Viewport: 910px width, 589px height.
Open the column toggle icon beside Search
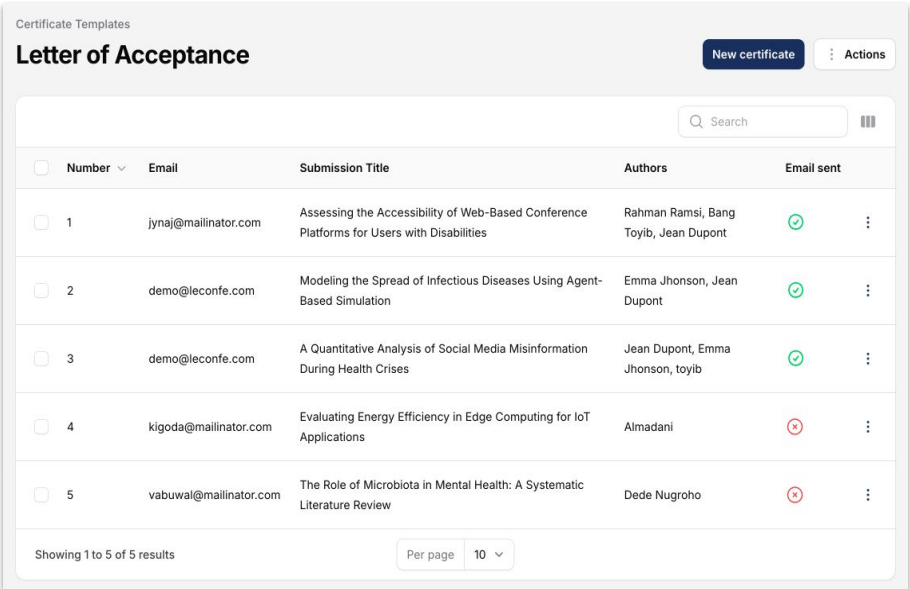coord(868,121)
